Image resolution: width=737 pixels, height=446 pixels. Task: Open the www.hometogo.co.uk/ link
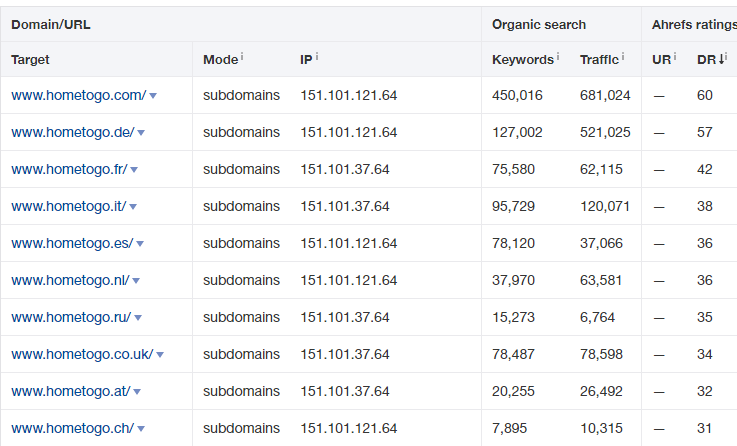(82, 354)
